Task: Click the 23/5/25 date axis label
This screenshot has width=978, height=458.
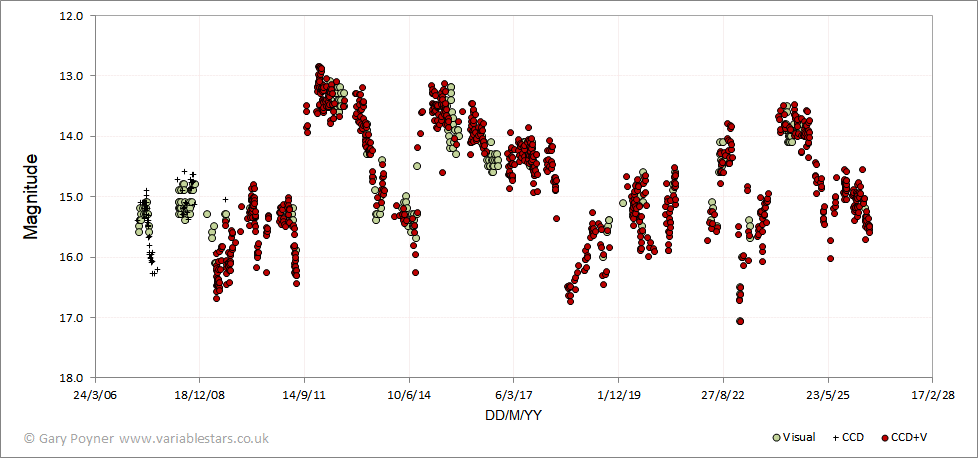Action: click(828, 395)
